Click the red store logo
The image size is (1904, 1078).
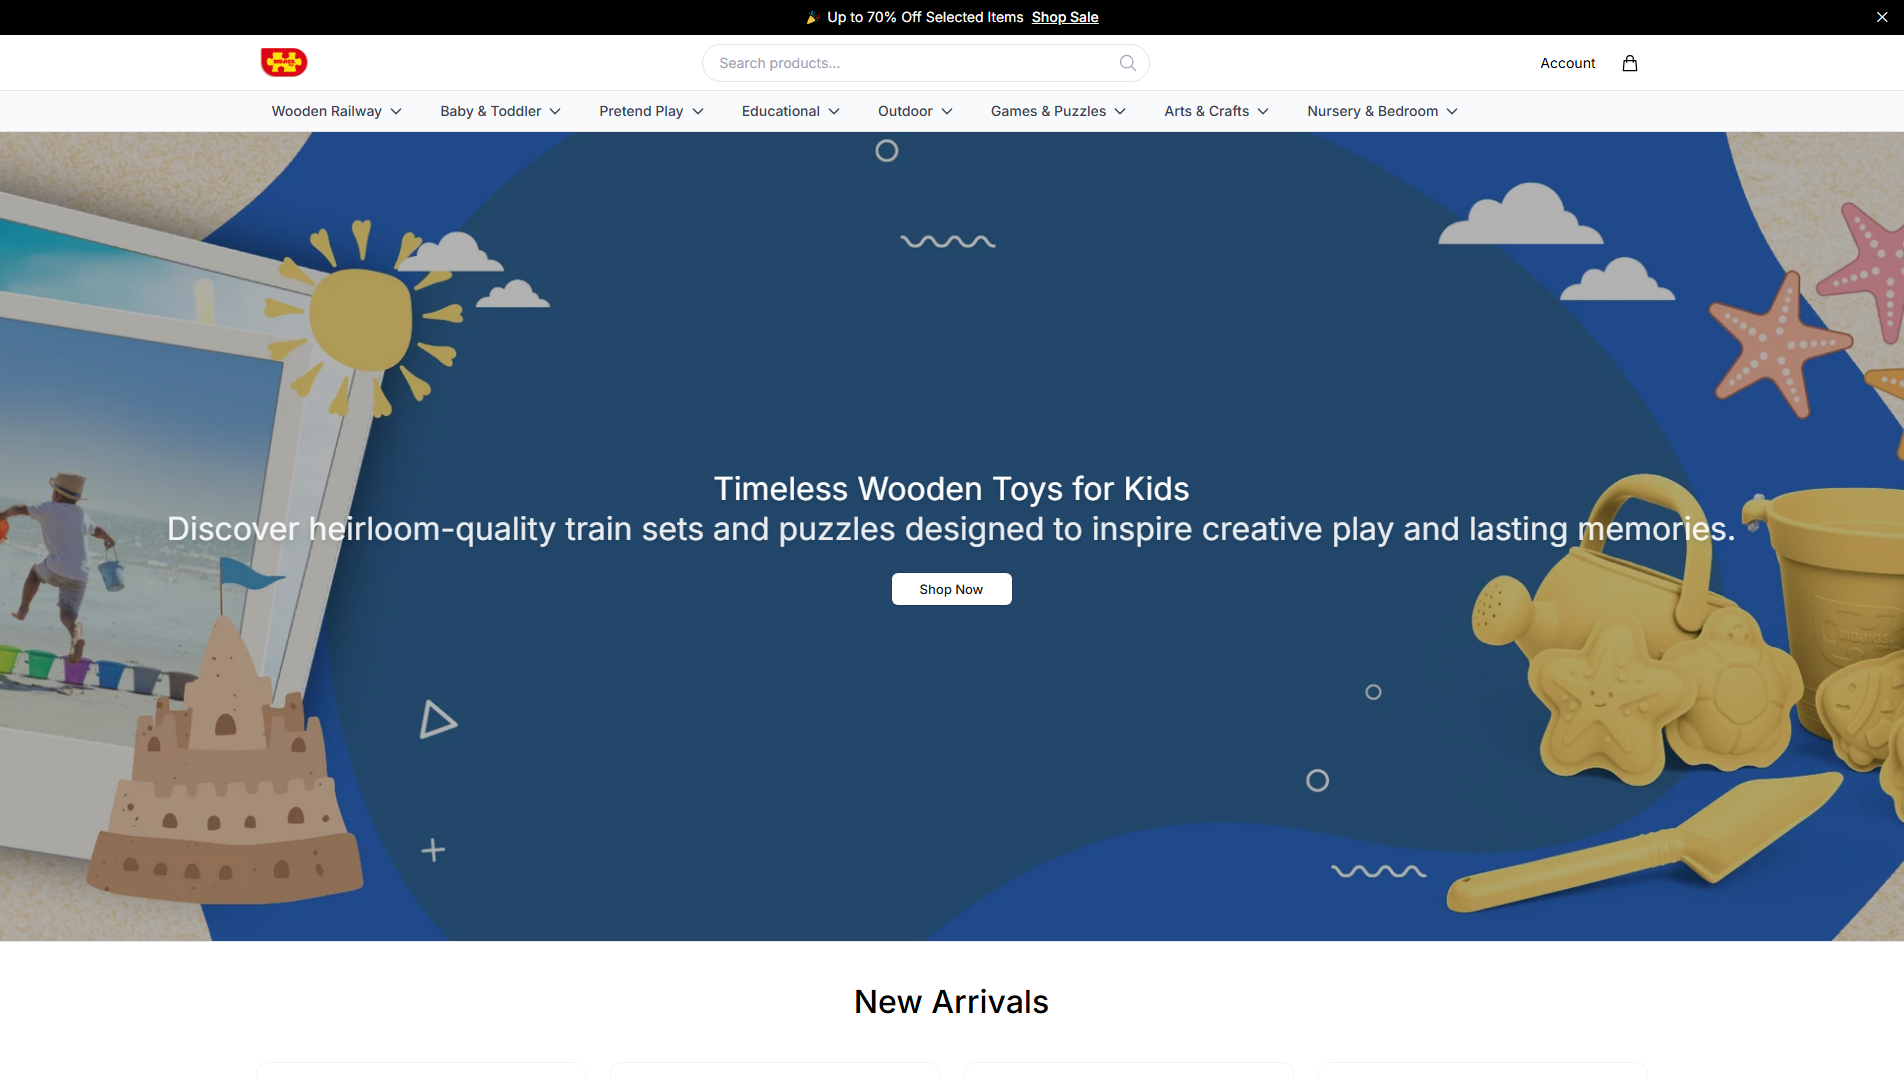[x=284, y=62]
